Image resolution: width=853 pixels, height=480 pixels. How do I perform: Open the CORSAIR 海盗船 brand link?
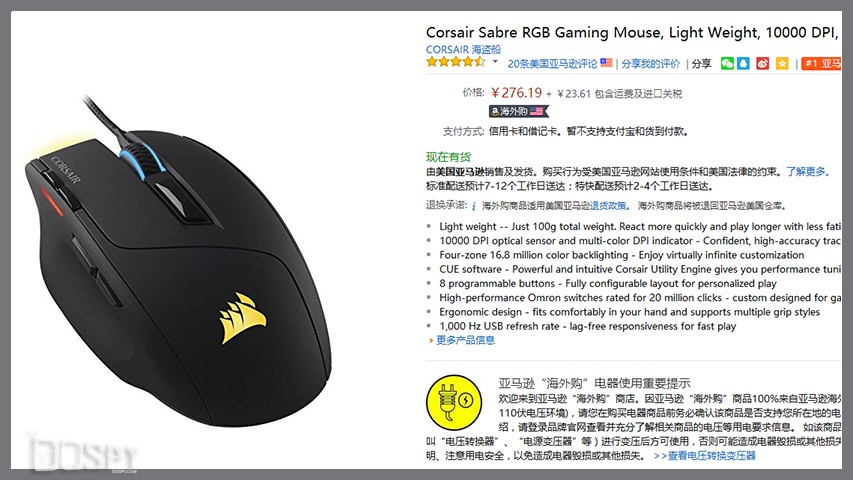point(463,49)
